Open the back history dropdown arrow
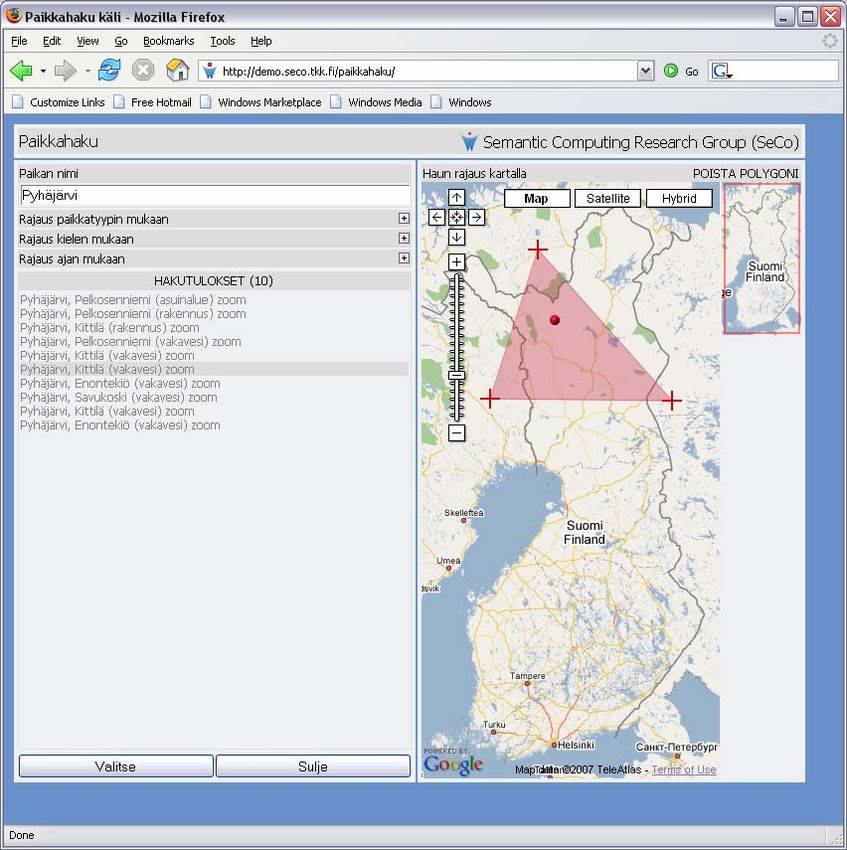 [x=43, y=71]
